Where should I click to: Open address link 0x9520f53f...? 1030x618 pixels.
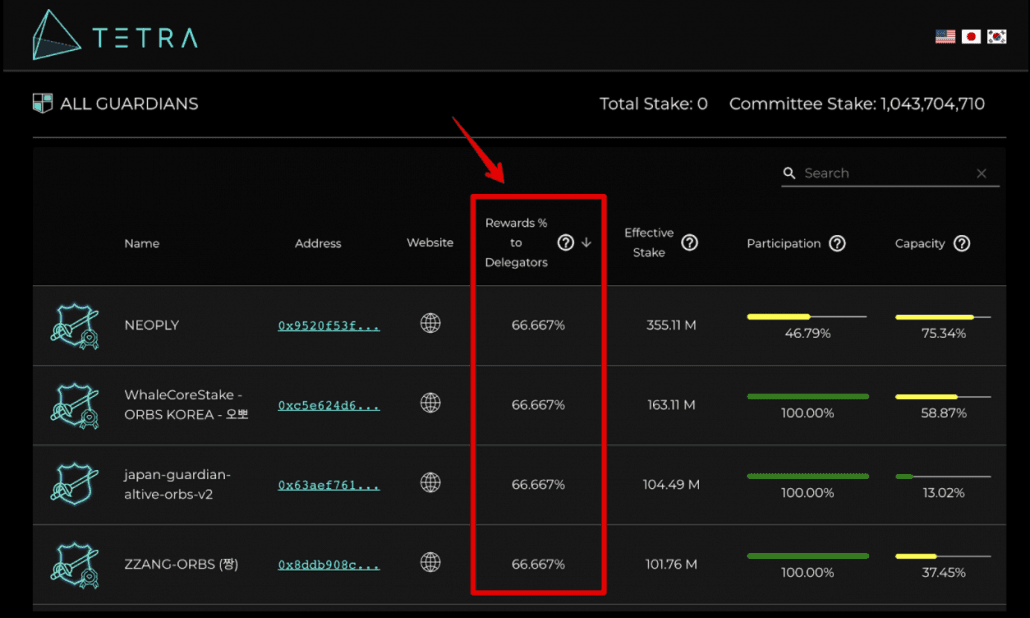(x=328, y=326)
